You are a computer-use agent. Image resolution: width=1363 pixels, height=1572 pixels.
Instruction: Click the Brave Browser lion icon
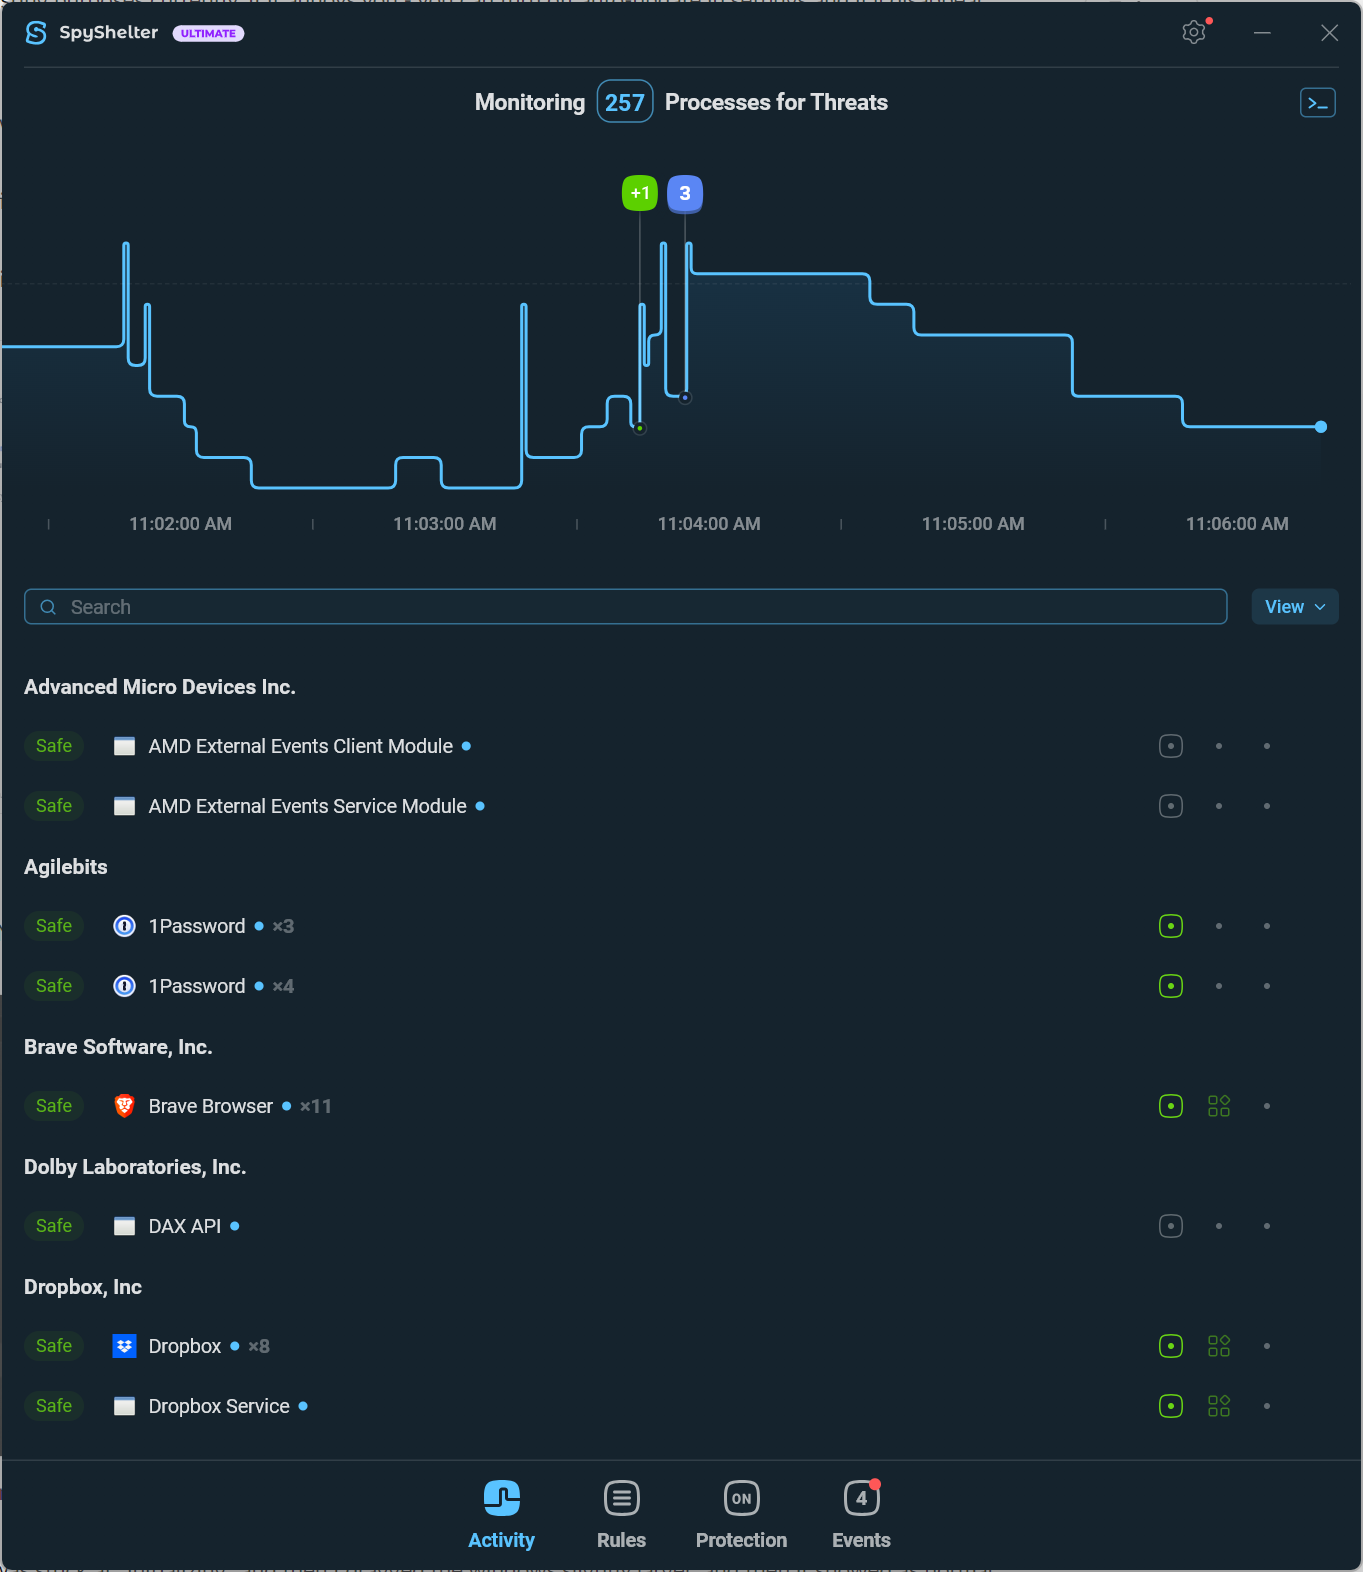(124, 1106)
